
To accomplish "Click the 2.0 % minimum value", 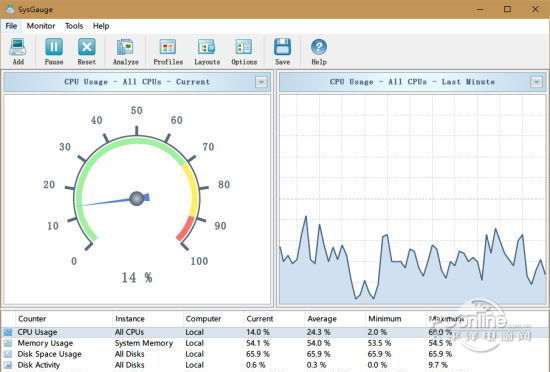I will 377,332.
